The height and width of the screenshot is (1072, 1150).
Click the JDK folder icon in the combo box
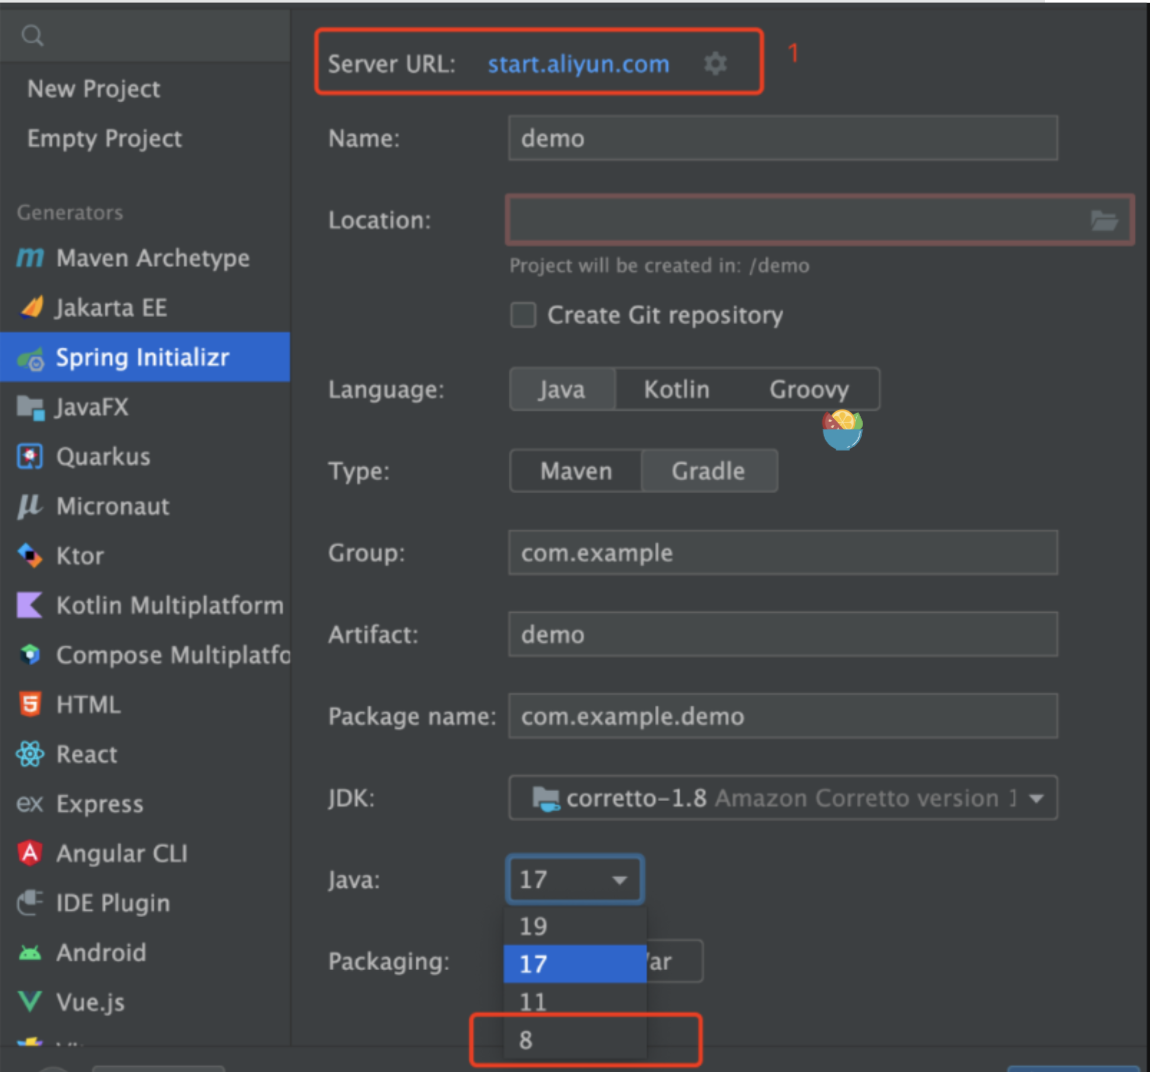(x=546, y=799)
